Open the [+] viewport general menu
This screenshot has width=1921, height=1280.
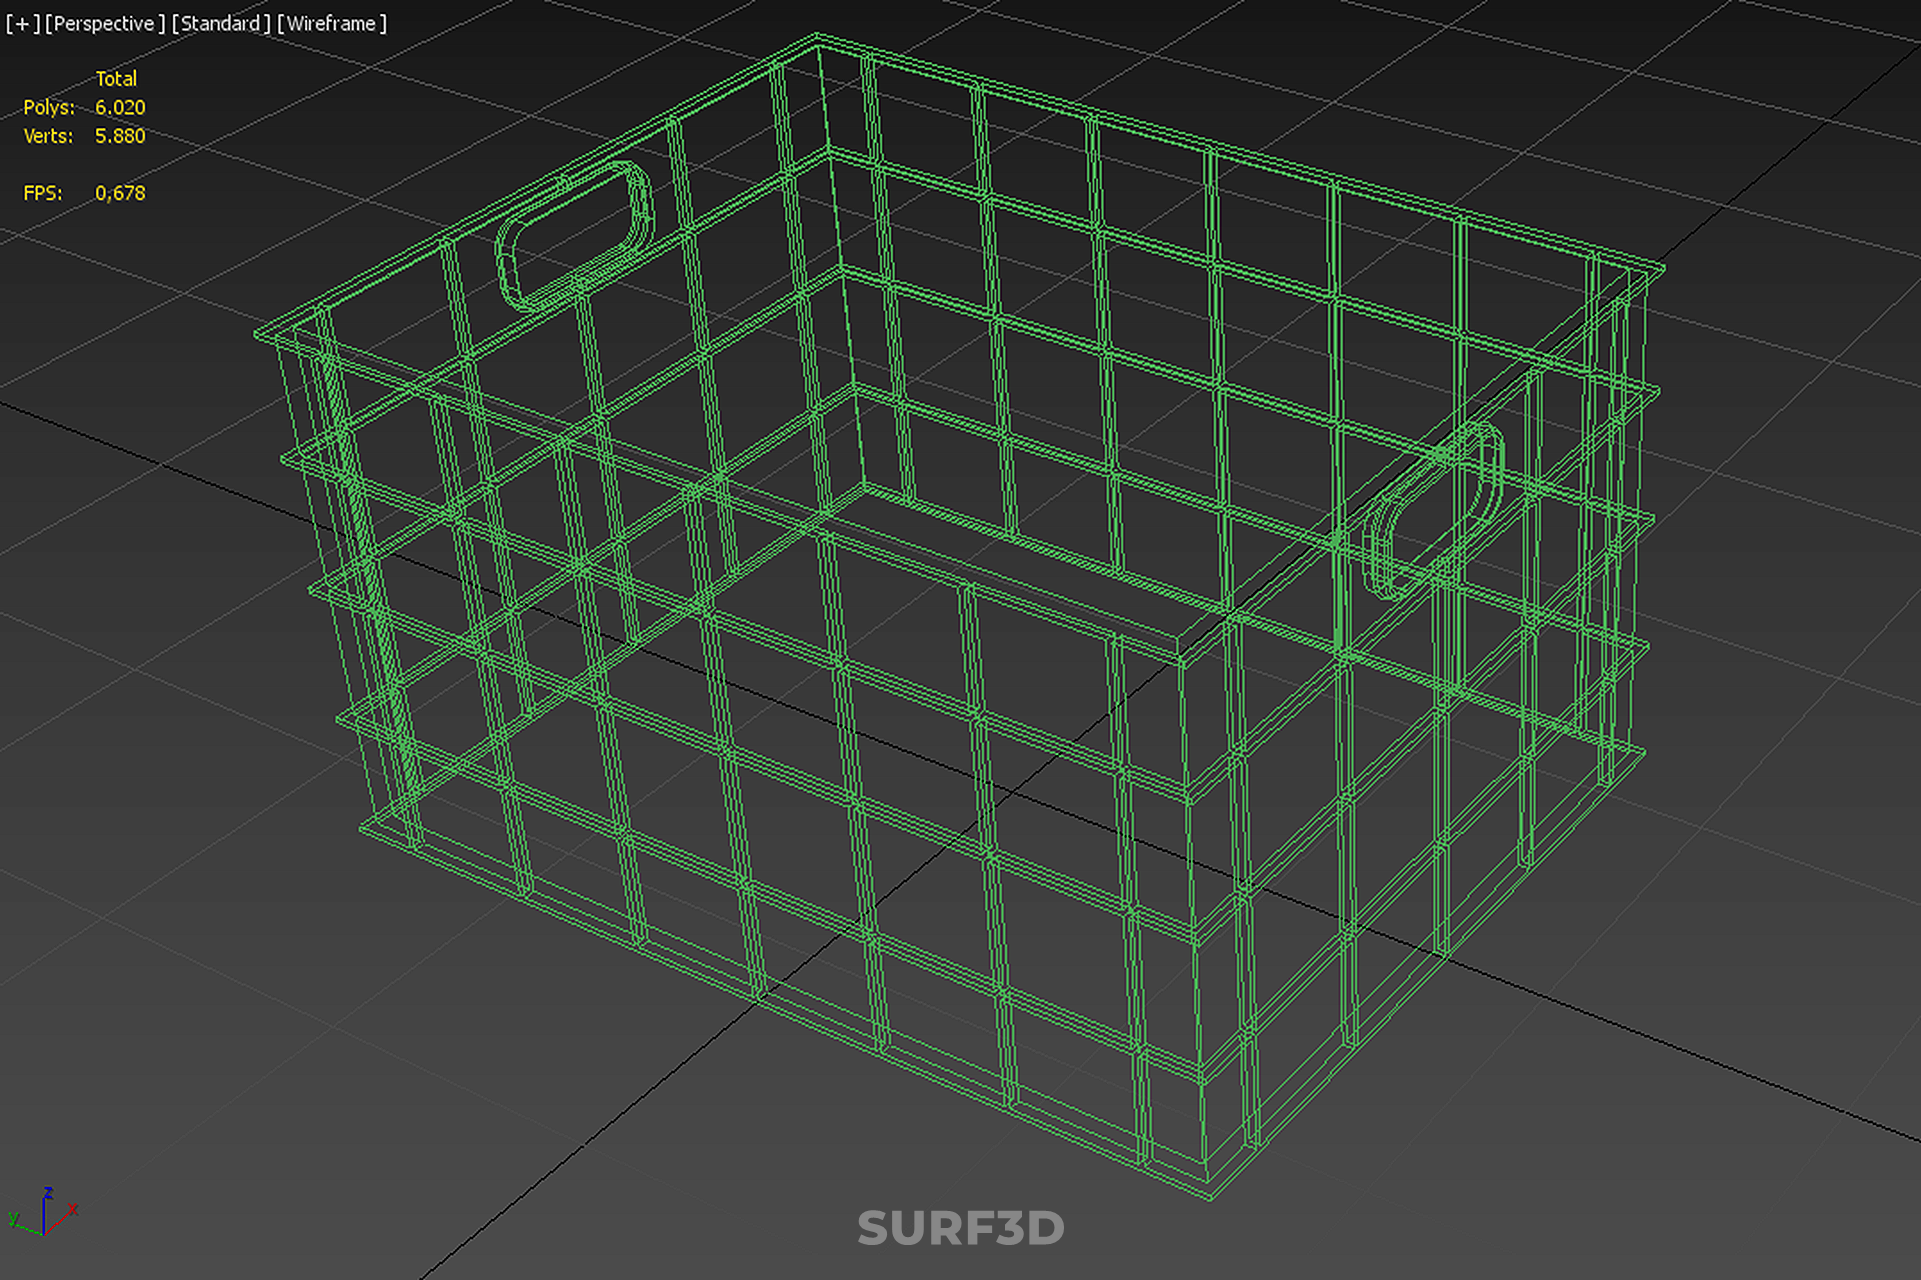point(22,23)
